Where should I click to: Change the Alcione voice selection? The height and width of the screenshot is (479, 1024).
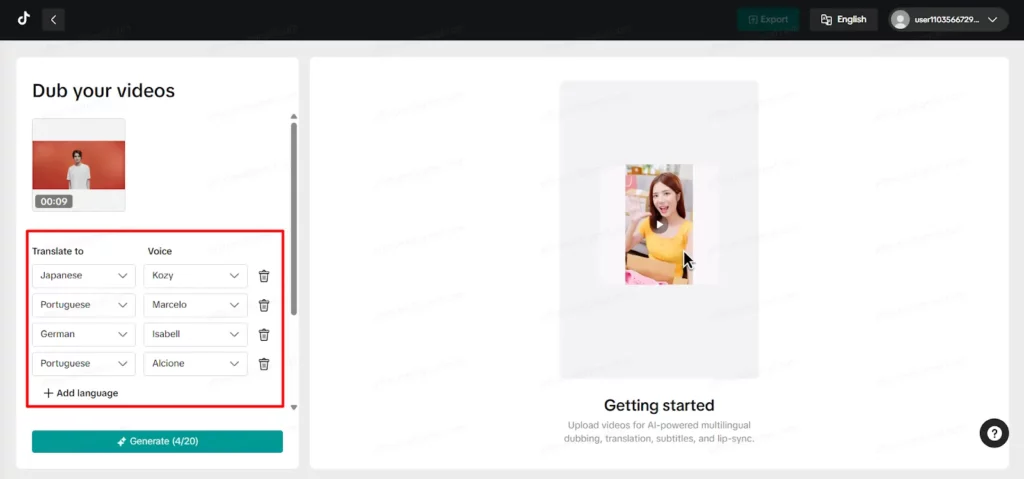click(x=195, y=364)
